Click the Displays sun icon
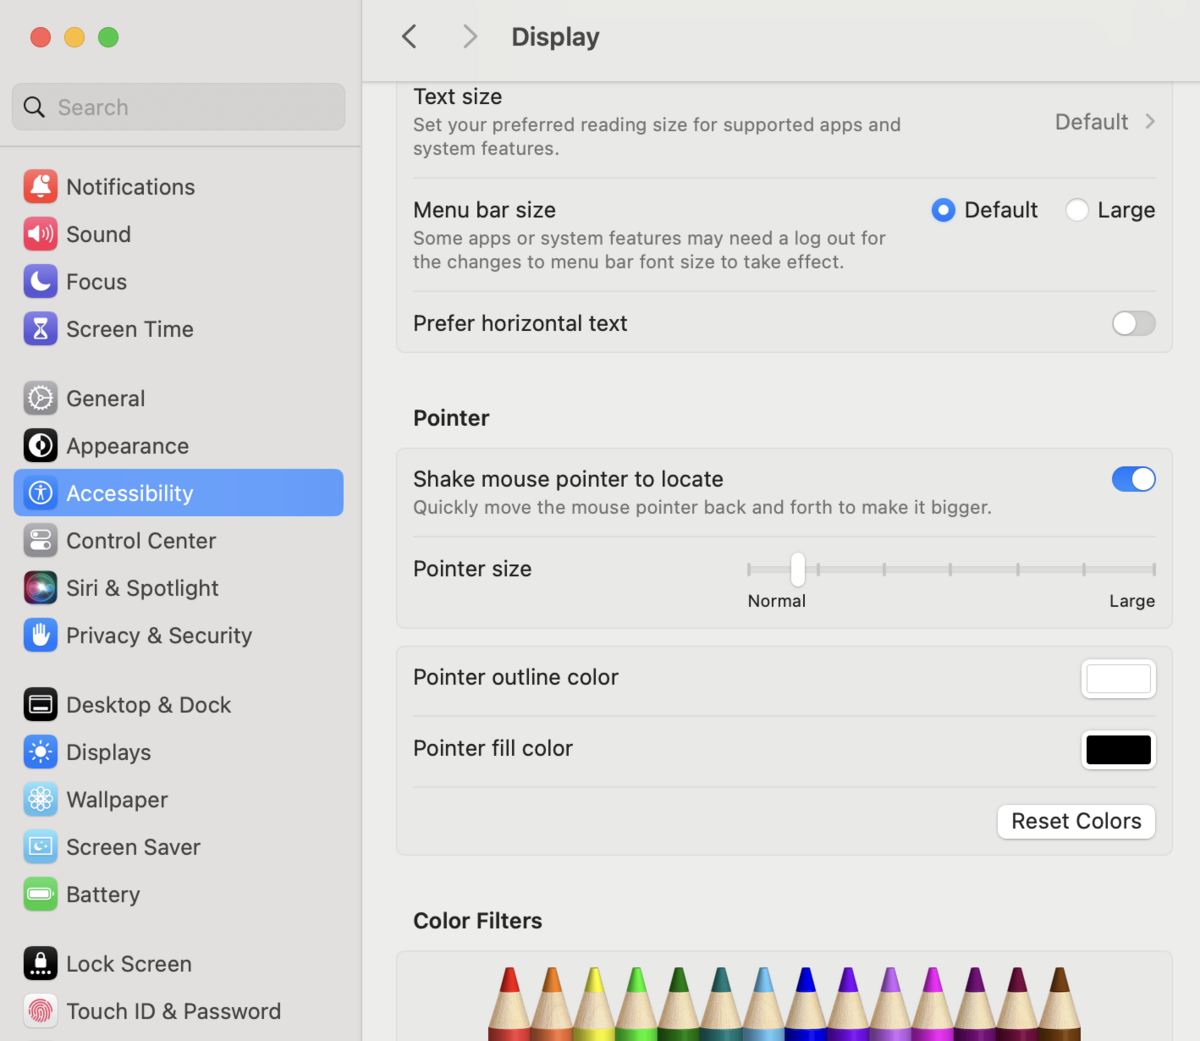 click(x=40, y=752)
